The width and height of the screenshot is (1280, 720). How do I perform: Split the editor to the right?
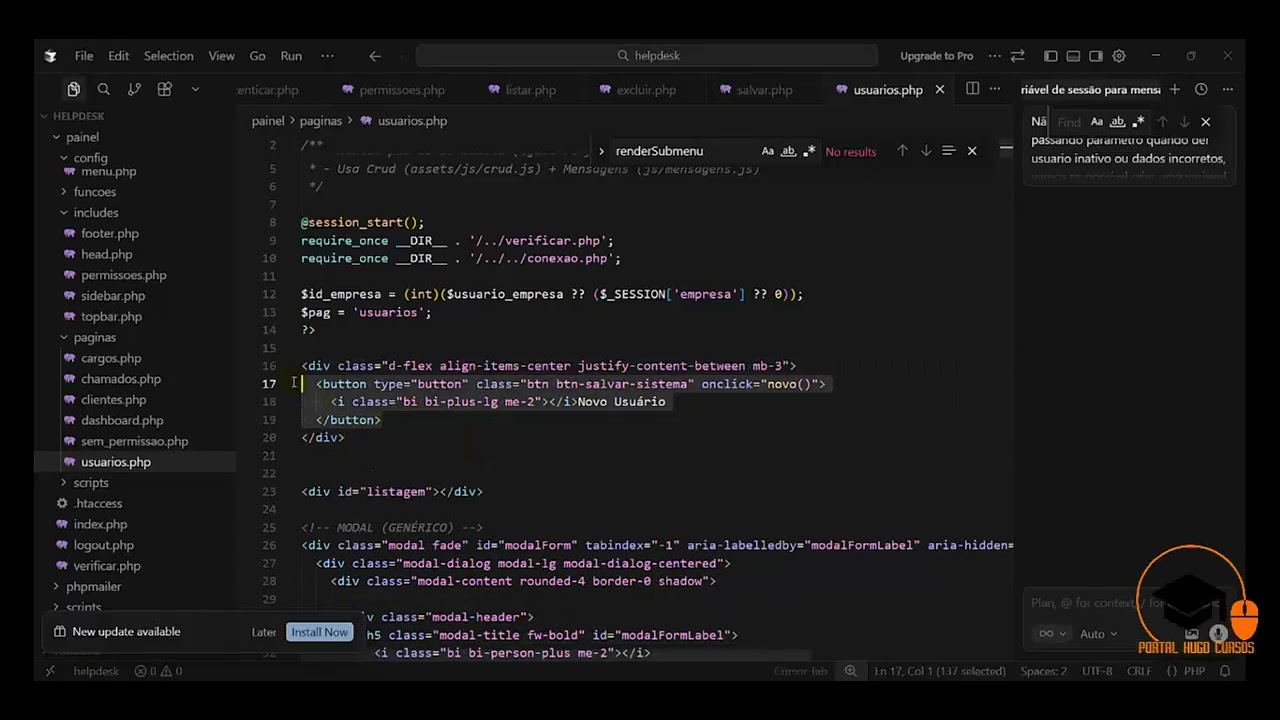point(972,89)
